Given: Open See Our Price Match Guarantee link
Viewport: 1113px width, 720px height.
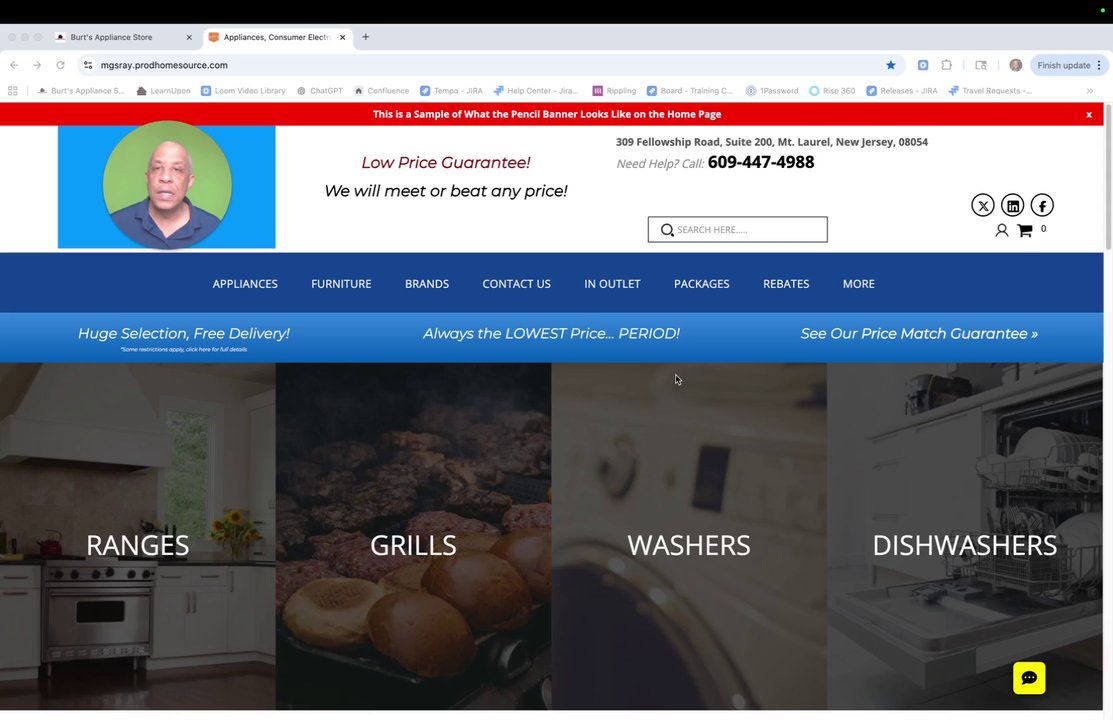Looking at the screenshot, I should pos(919,334).
